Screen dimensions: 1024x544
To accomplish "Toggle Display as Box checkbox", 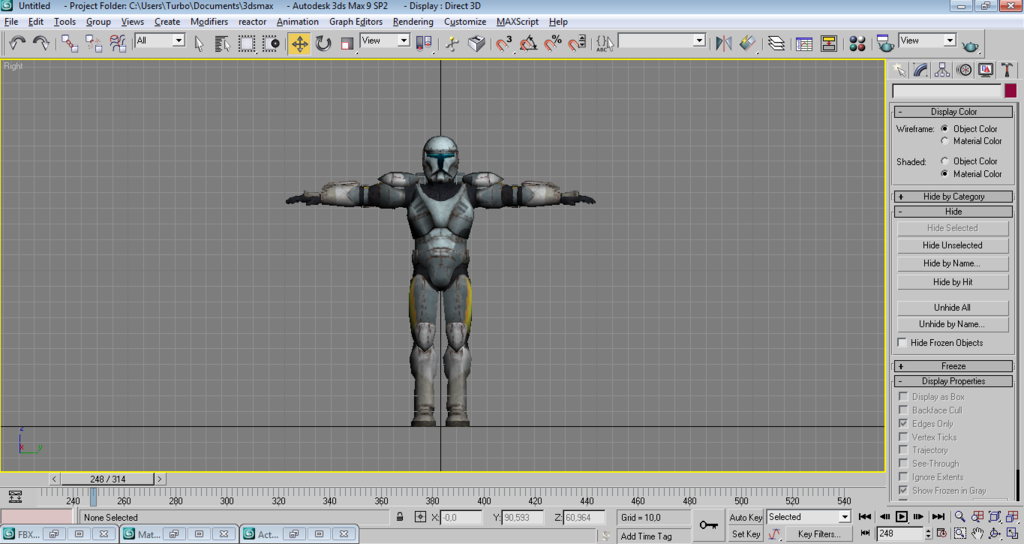I will [x=903, y=396].
